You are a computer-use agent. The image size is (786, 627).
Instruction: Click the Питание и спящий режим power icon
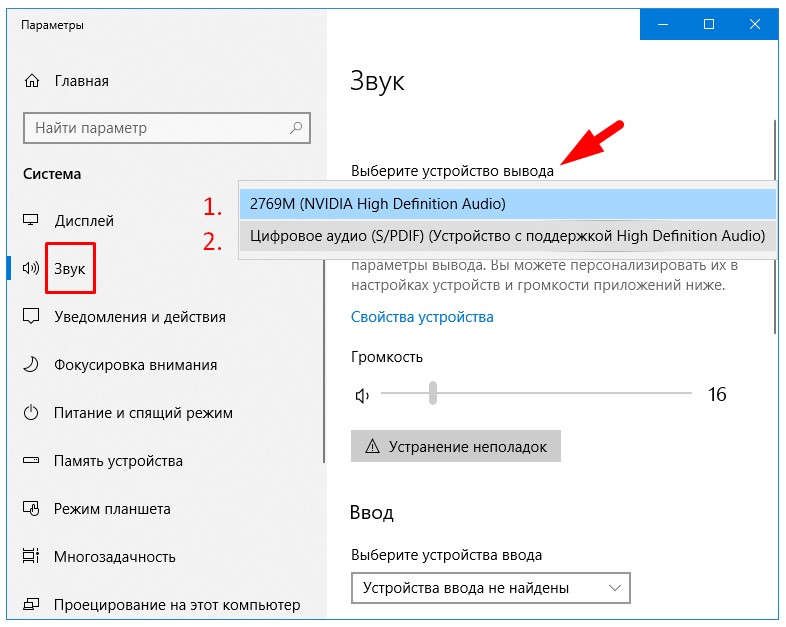[31, 412]
